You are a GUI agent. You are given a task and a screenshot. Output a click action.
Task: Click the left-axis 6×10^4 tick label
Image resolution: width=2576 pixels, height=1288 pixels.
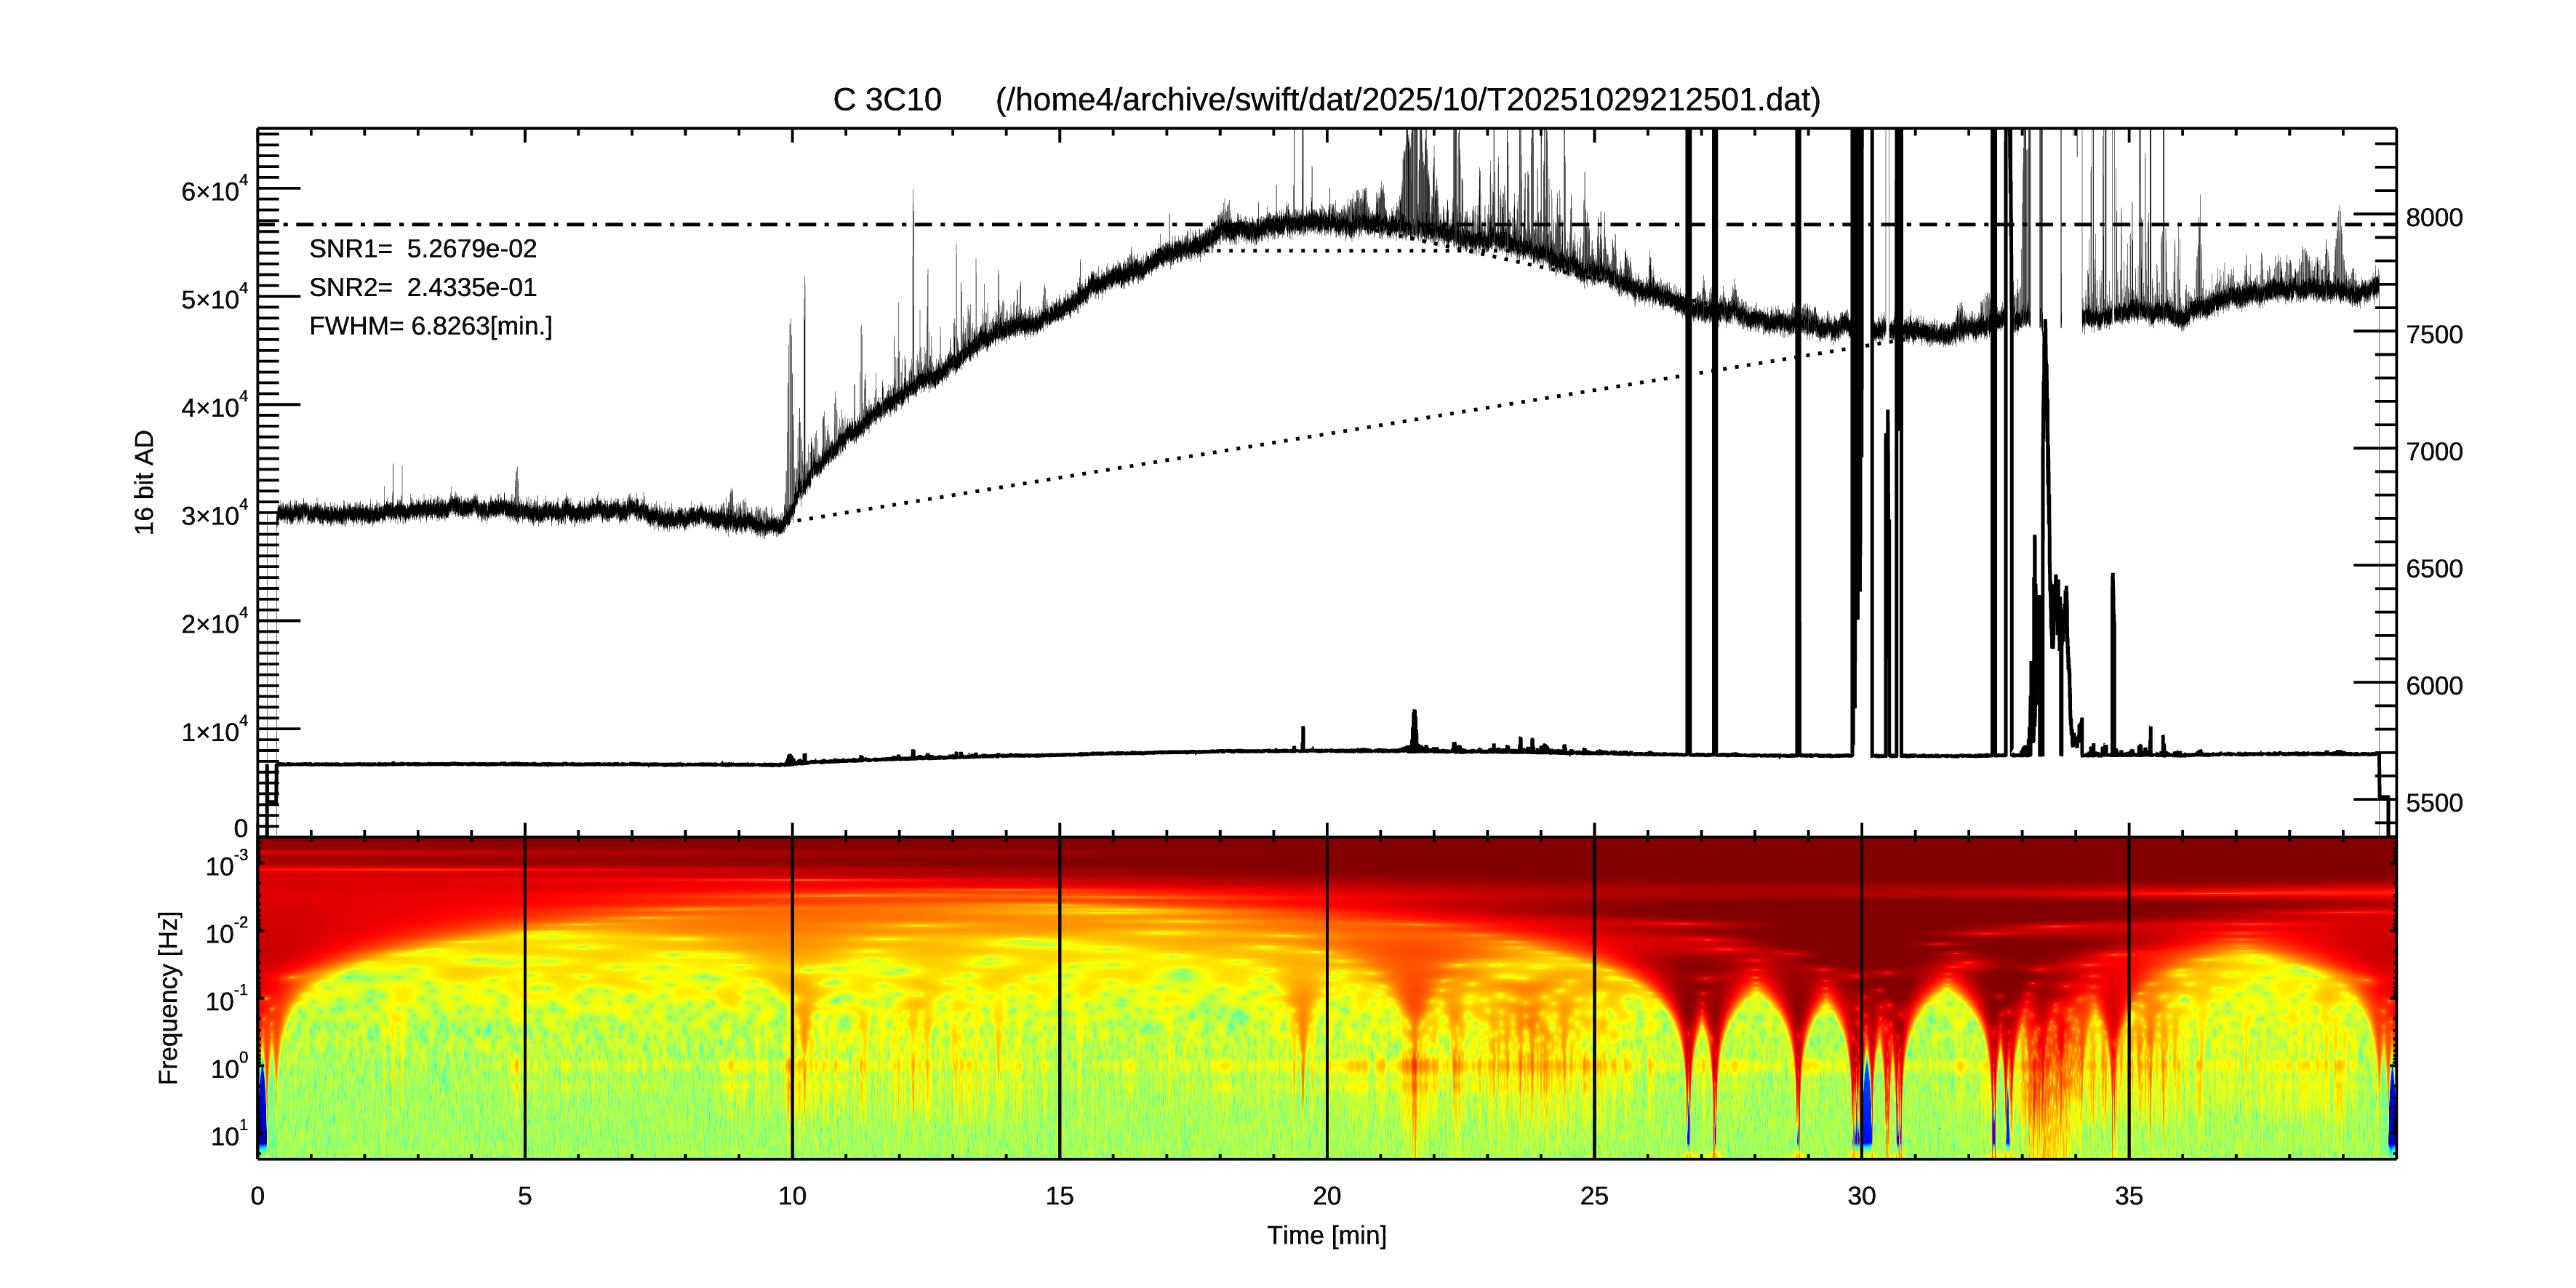tap(213, 190)
